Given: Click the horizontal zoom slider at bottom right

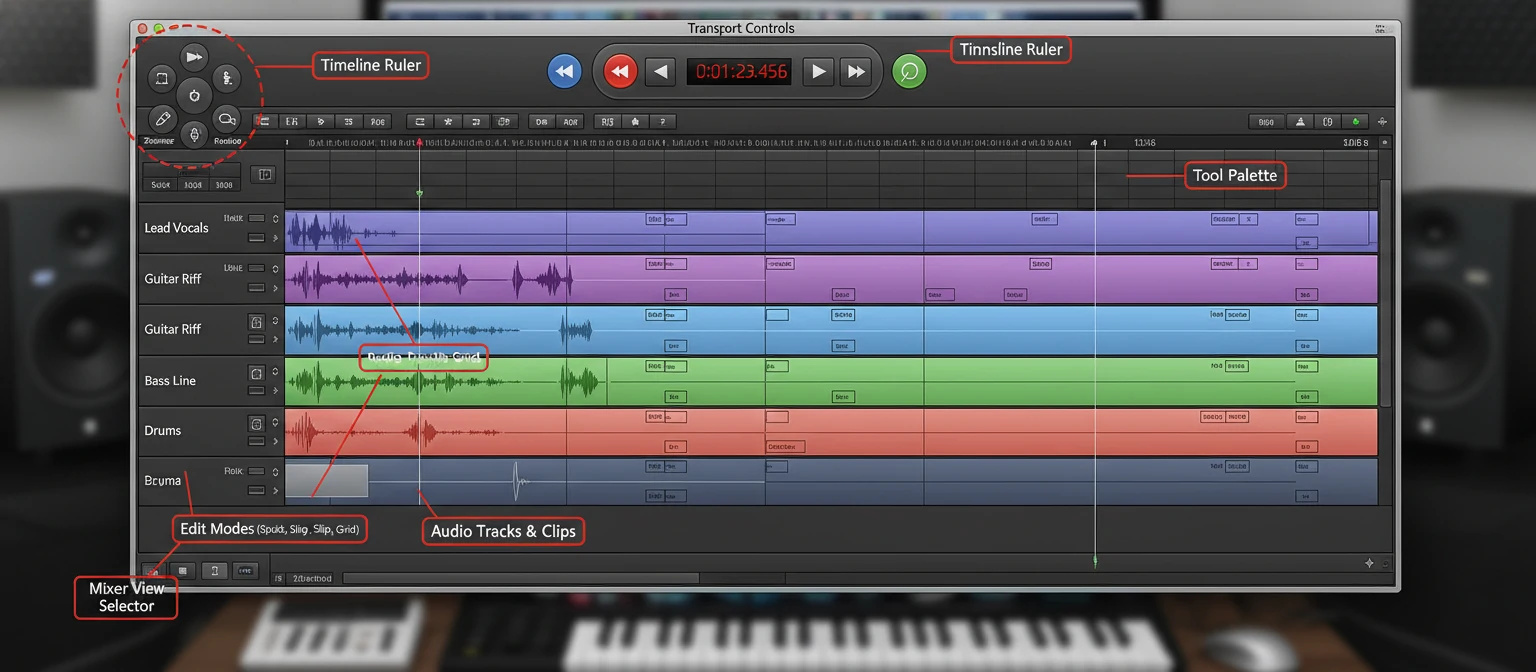Looking at the screenshot, I should (1370, 563).
